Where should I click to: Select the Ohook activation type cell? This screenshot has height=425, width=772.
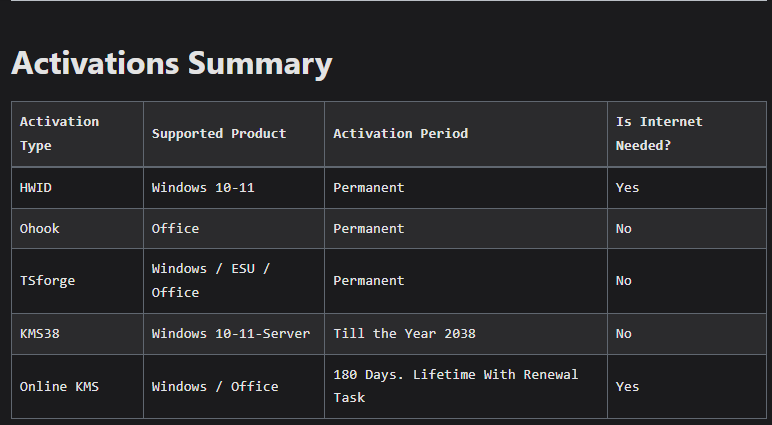pos(40,228)
